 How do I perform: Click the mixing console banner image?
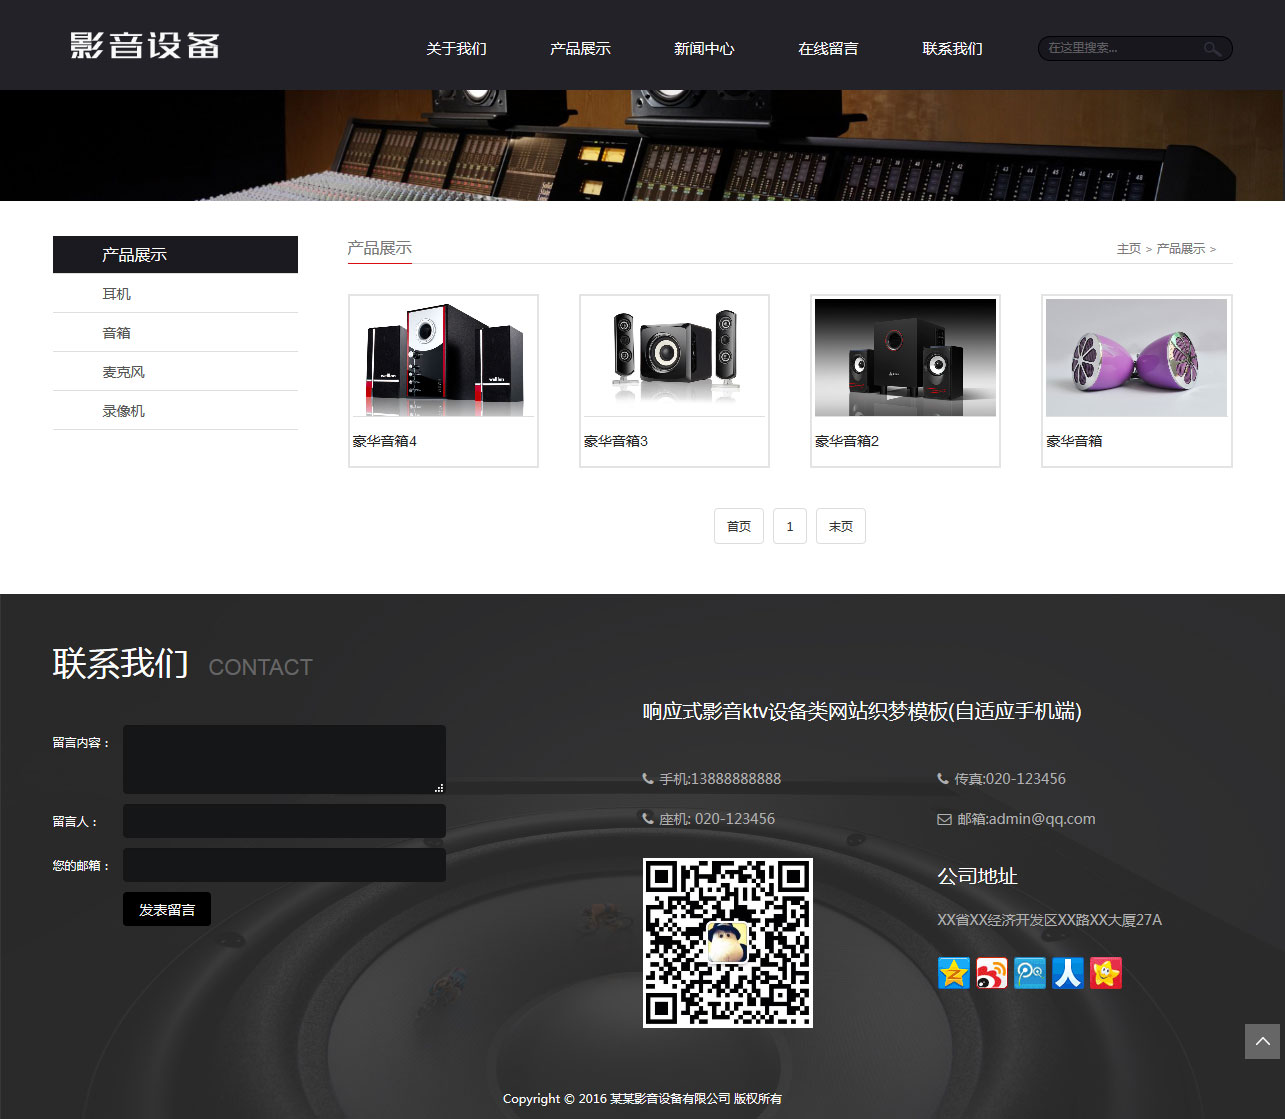[x=642, y=145]
